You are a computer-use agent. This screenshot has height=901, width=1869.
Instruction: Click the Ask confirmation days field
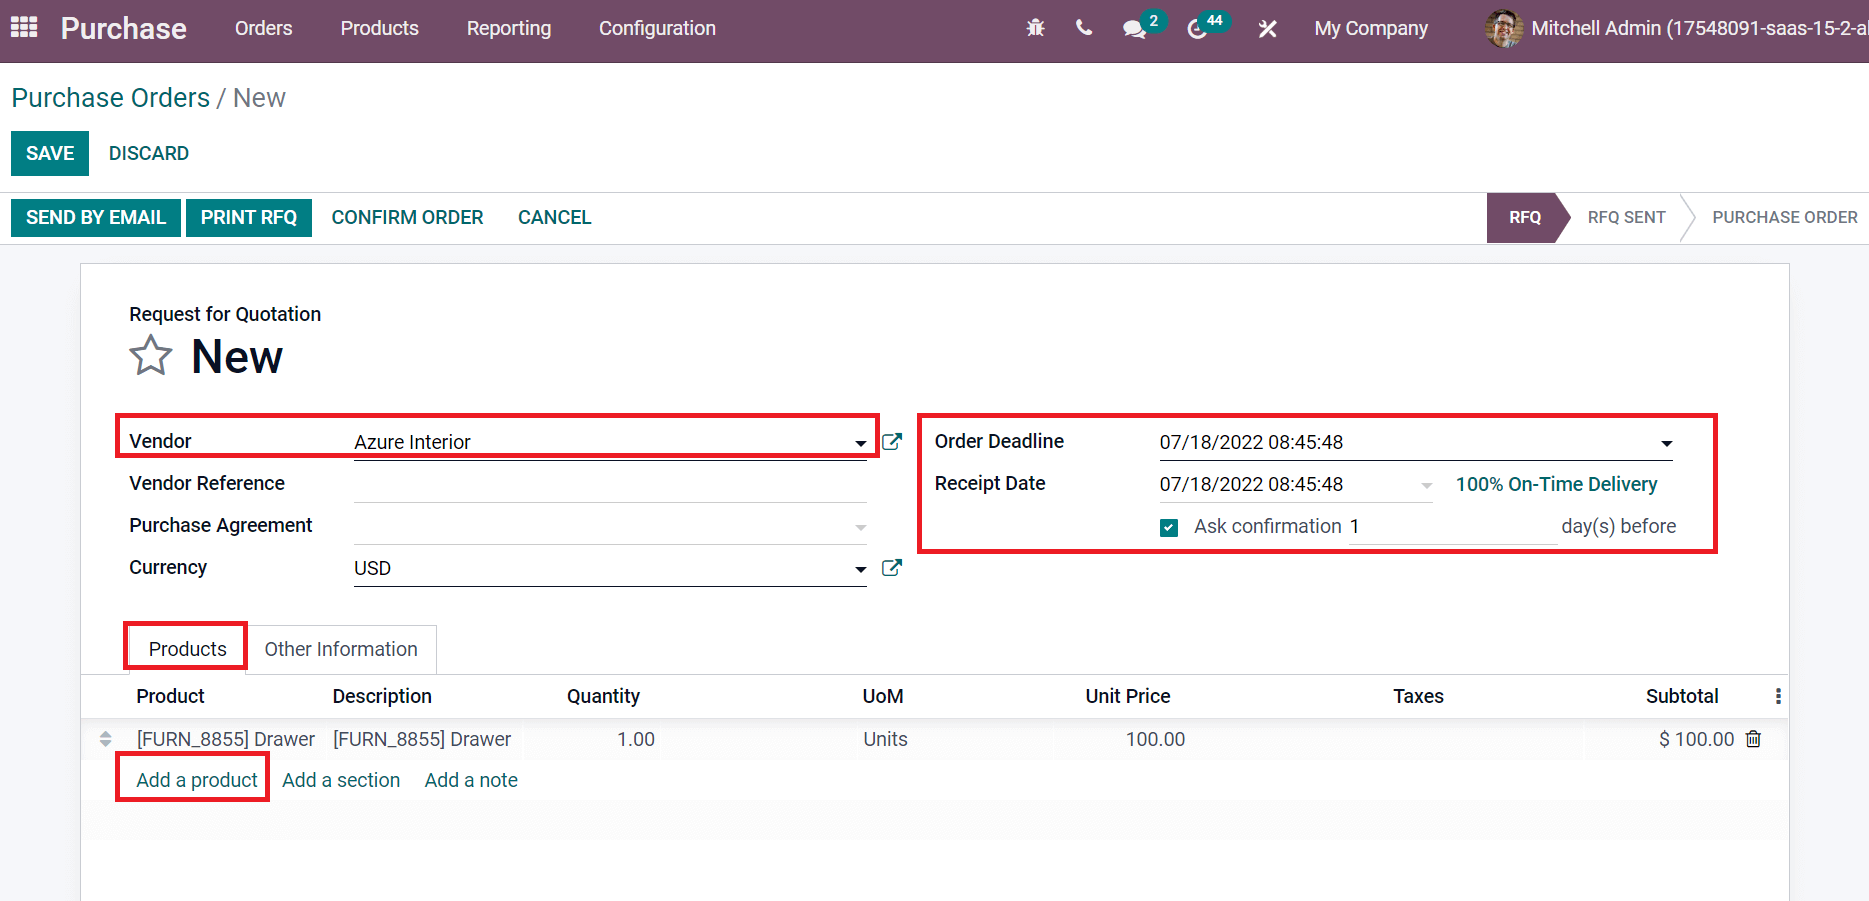tap(1453, 526)
